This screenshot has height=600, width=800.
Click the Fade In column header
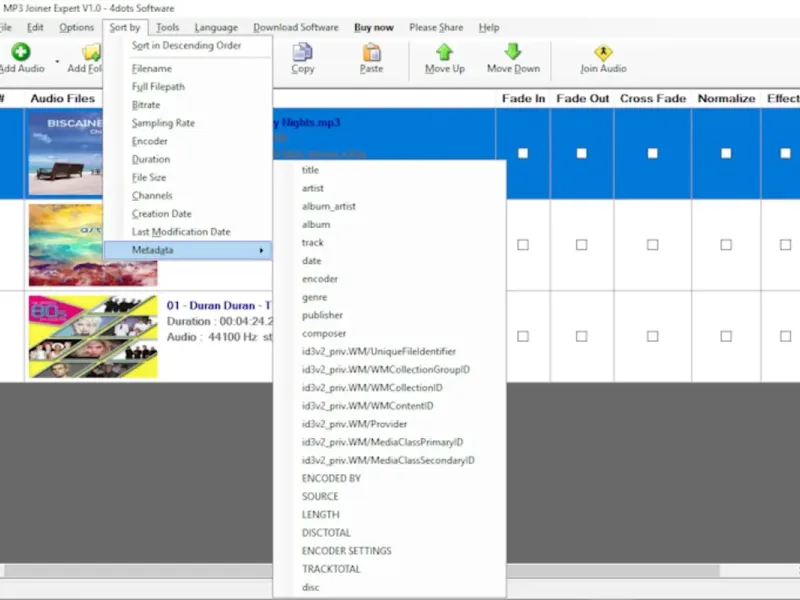523,98
